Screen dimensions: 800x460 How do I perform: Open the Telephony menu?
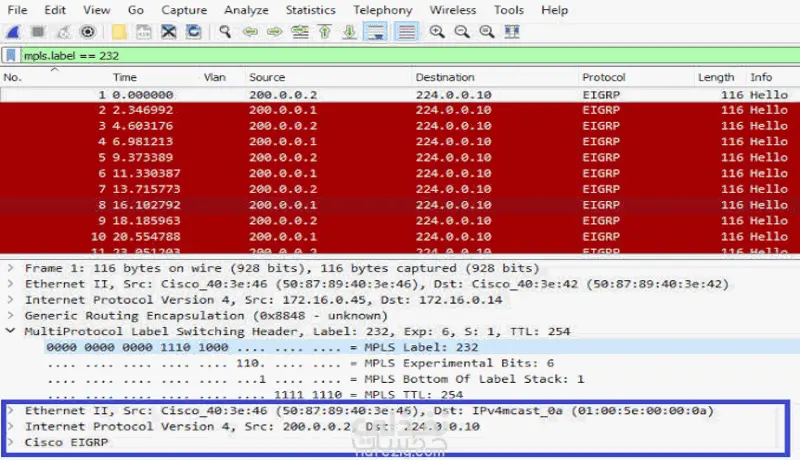coord(383,10)
